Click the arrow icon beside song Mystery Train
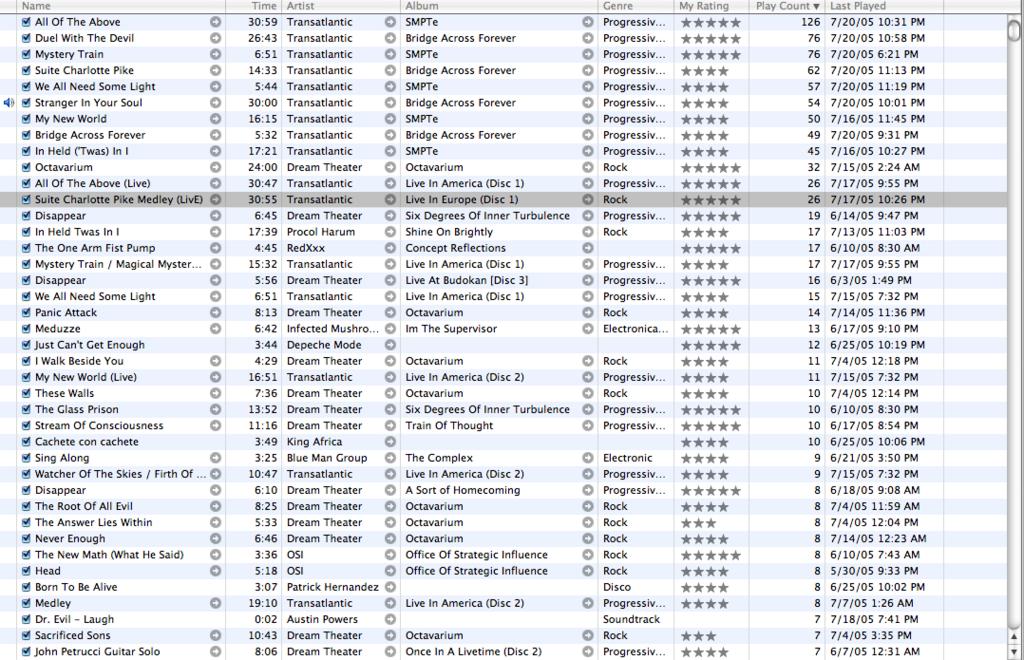 (x=216, y=54)
